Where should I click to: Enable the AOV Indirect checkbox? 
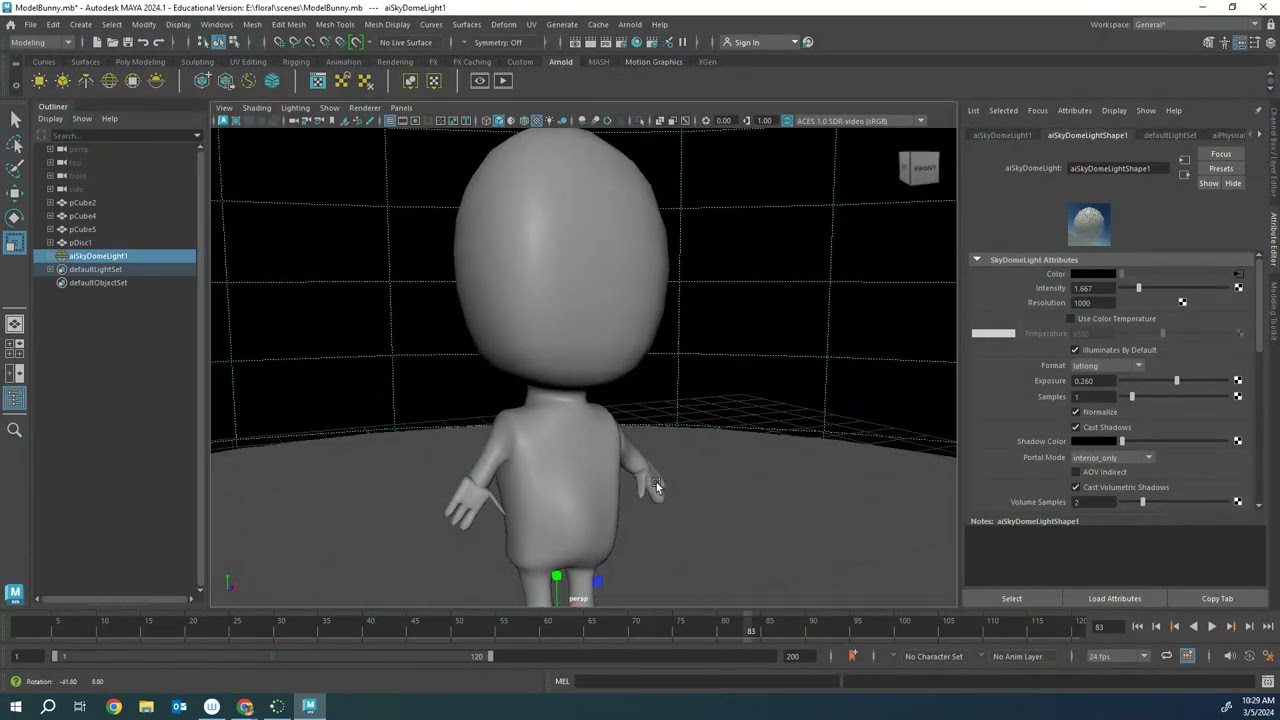[x=1075, y=472]
